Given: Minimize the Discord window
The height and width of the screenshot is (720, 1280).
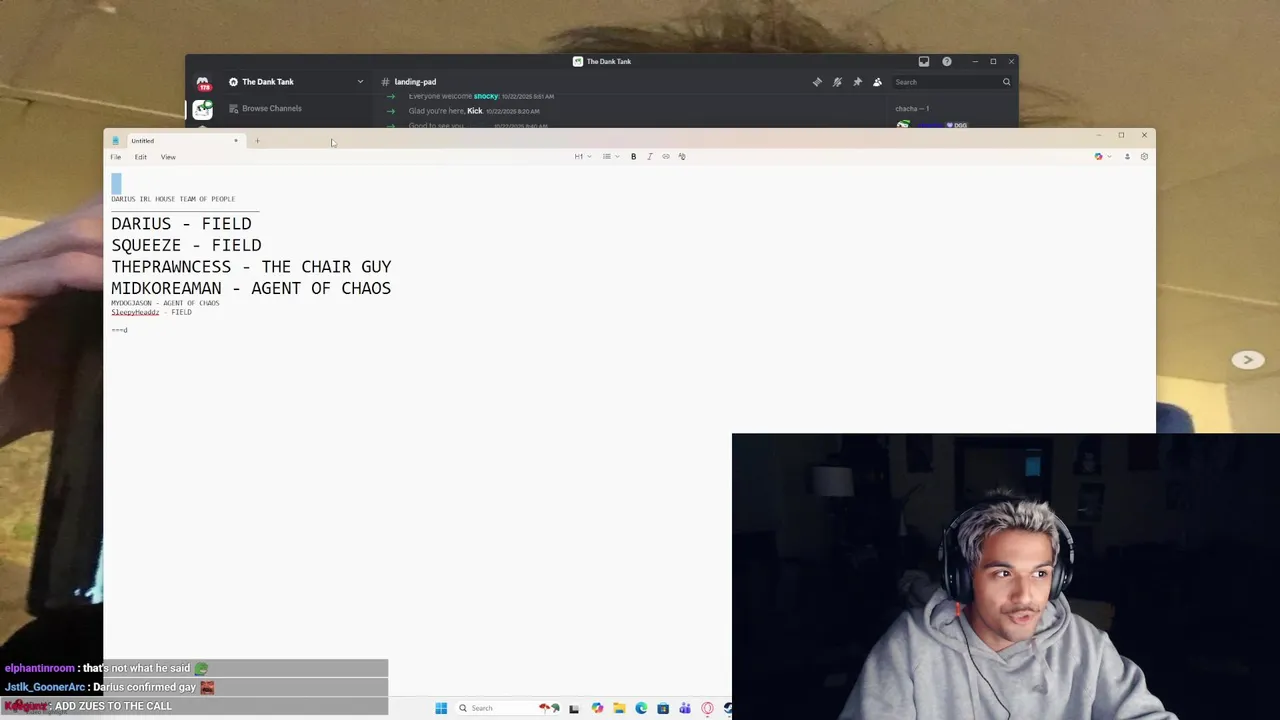Looking at the screenshot, I should 975,61.
